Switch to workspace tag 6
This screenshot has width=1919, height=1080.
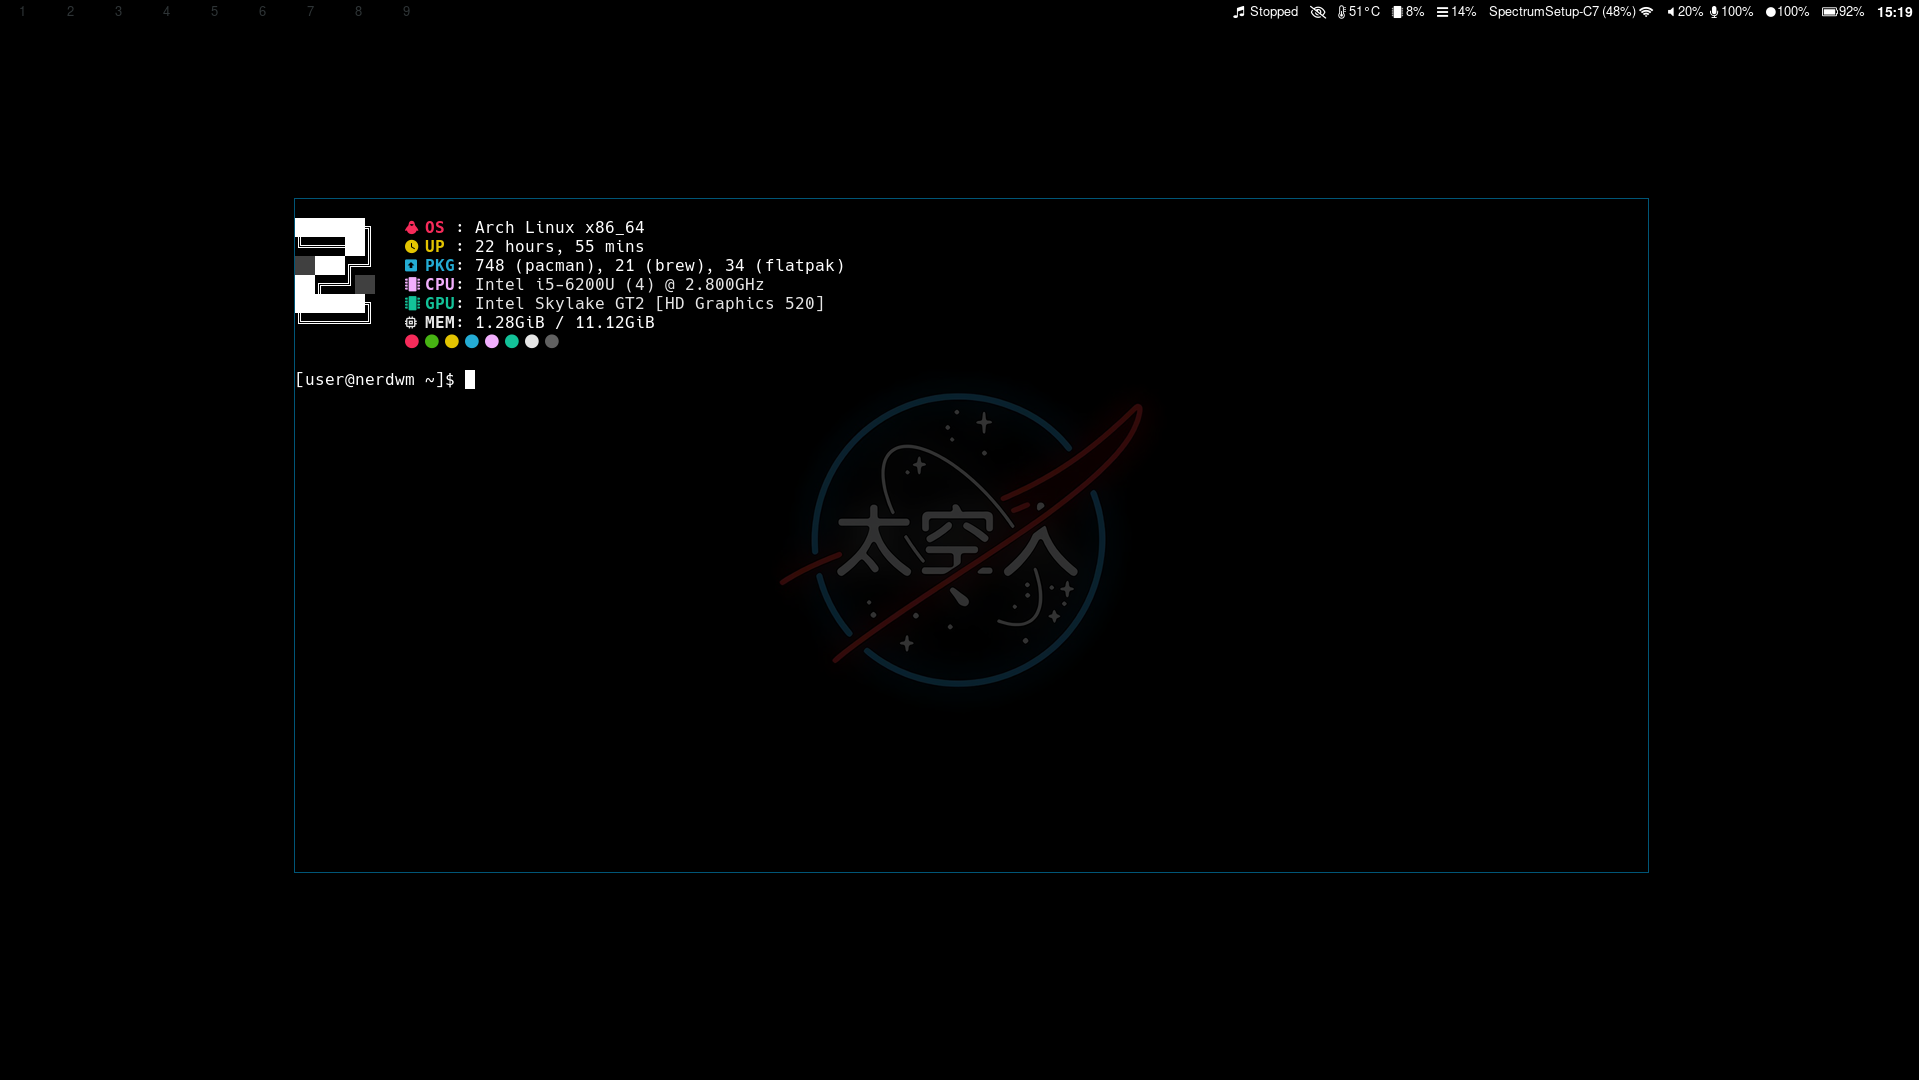[262, 12]
